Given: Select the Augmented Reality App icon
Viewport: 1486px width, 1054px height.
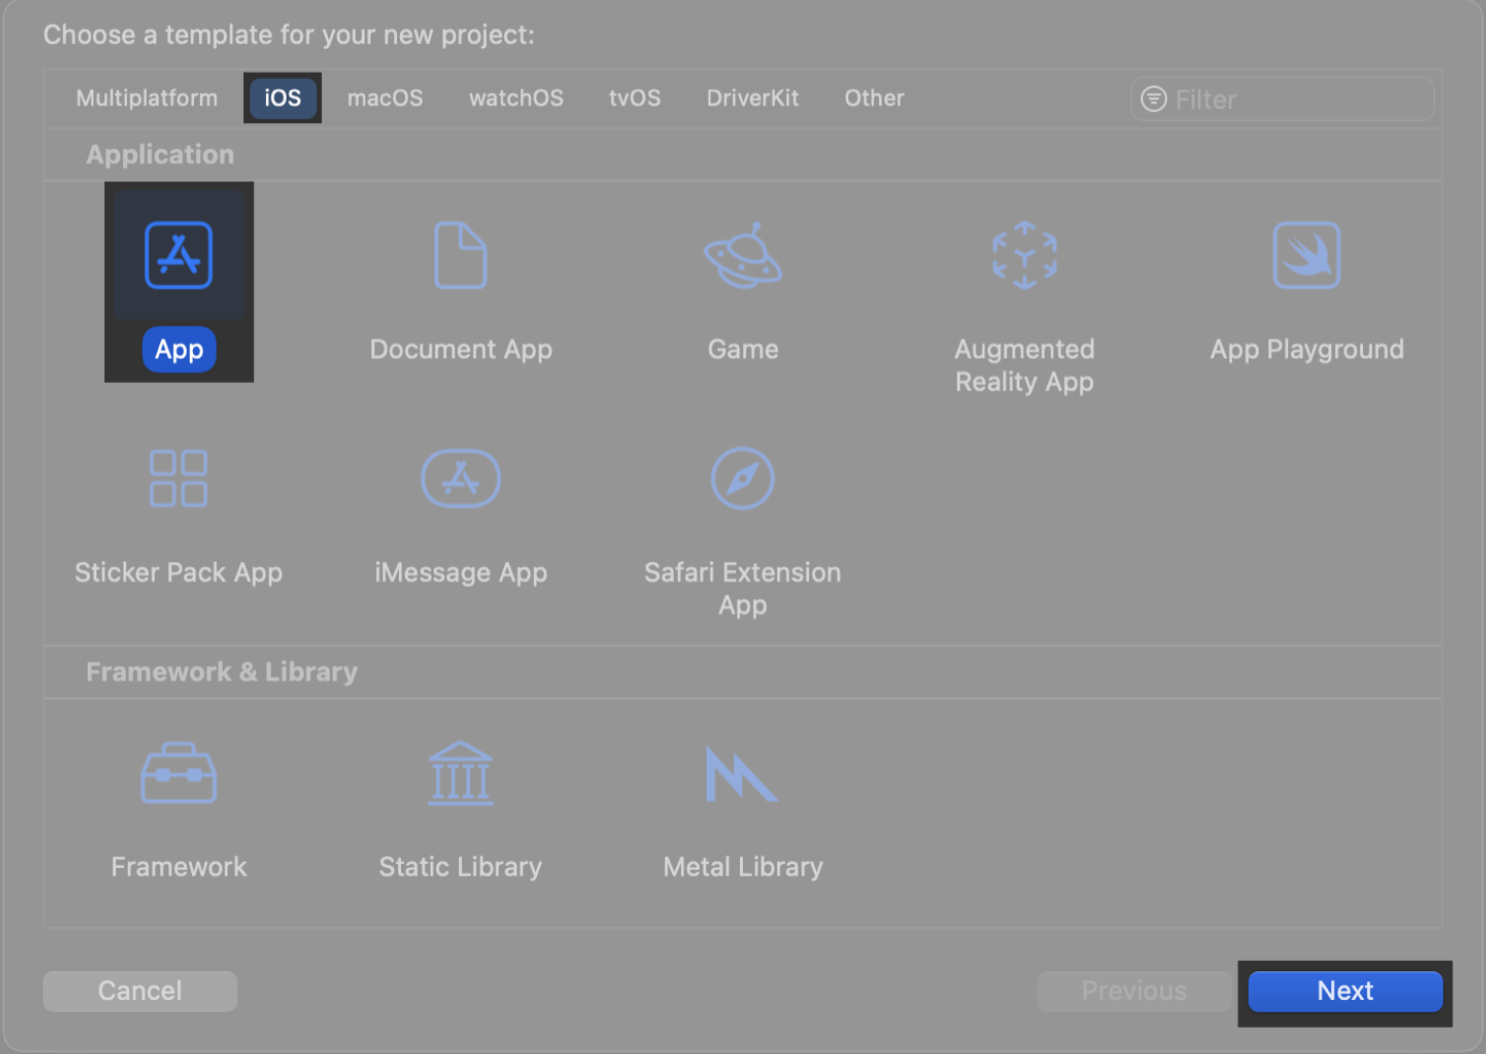Looking at the screenshot, I should click(x=1024, y=255).
